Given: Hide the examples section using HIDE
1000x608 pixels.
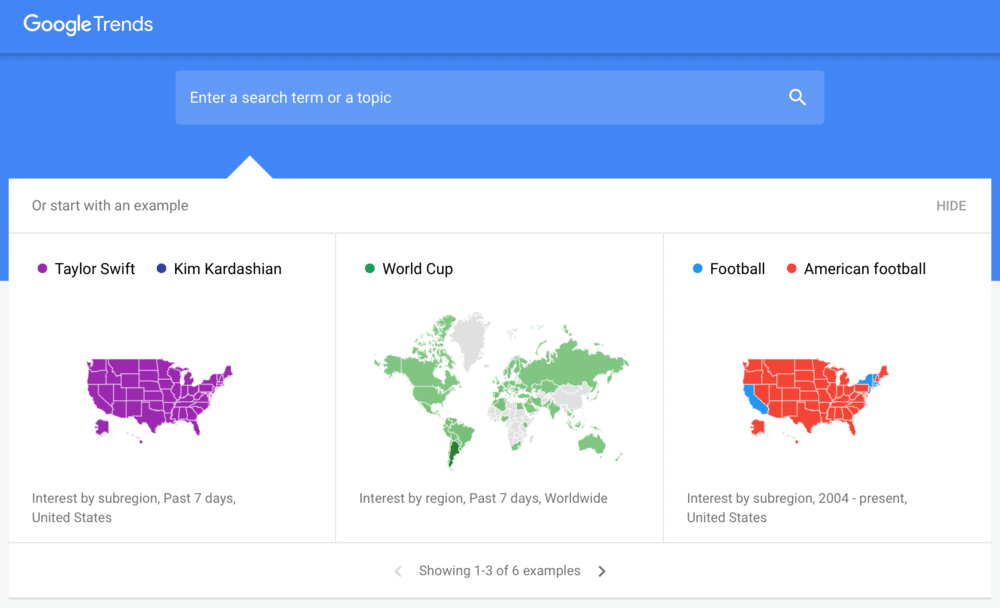Looking at the screenshot, I should point(950,205).
